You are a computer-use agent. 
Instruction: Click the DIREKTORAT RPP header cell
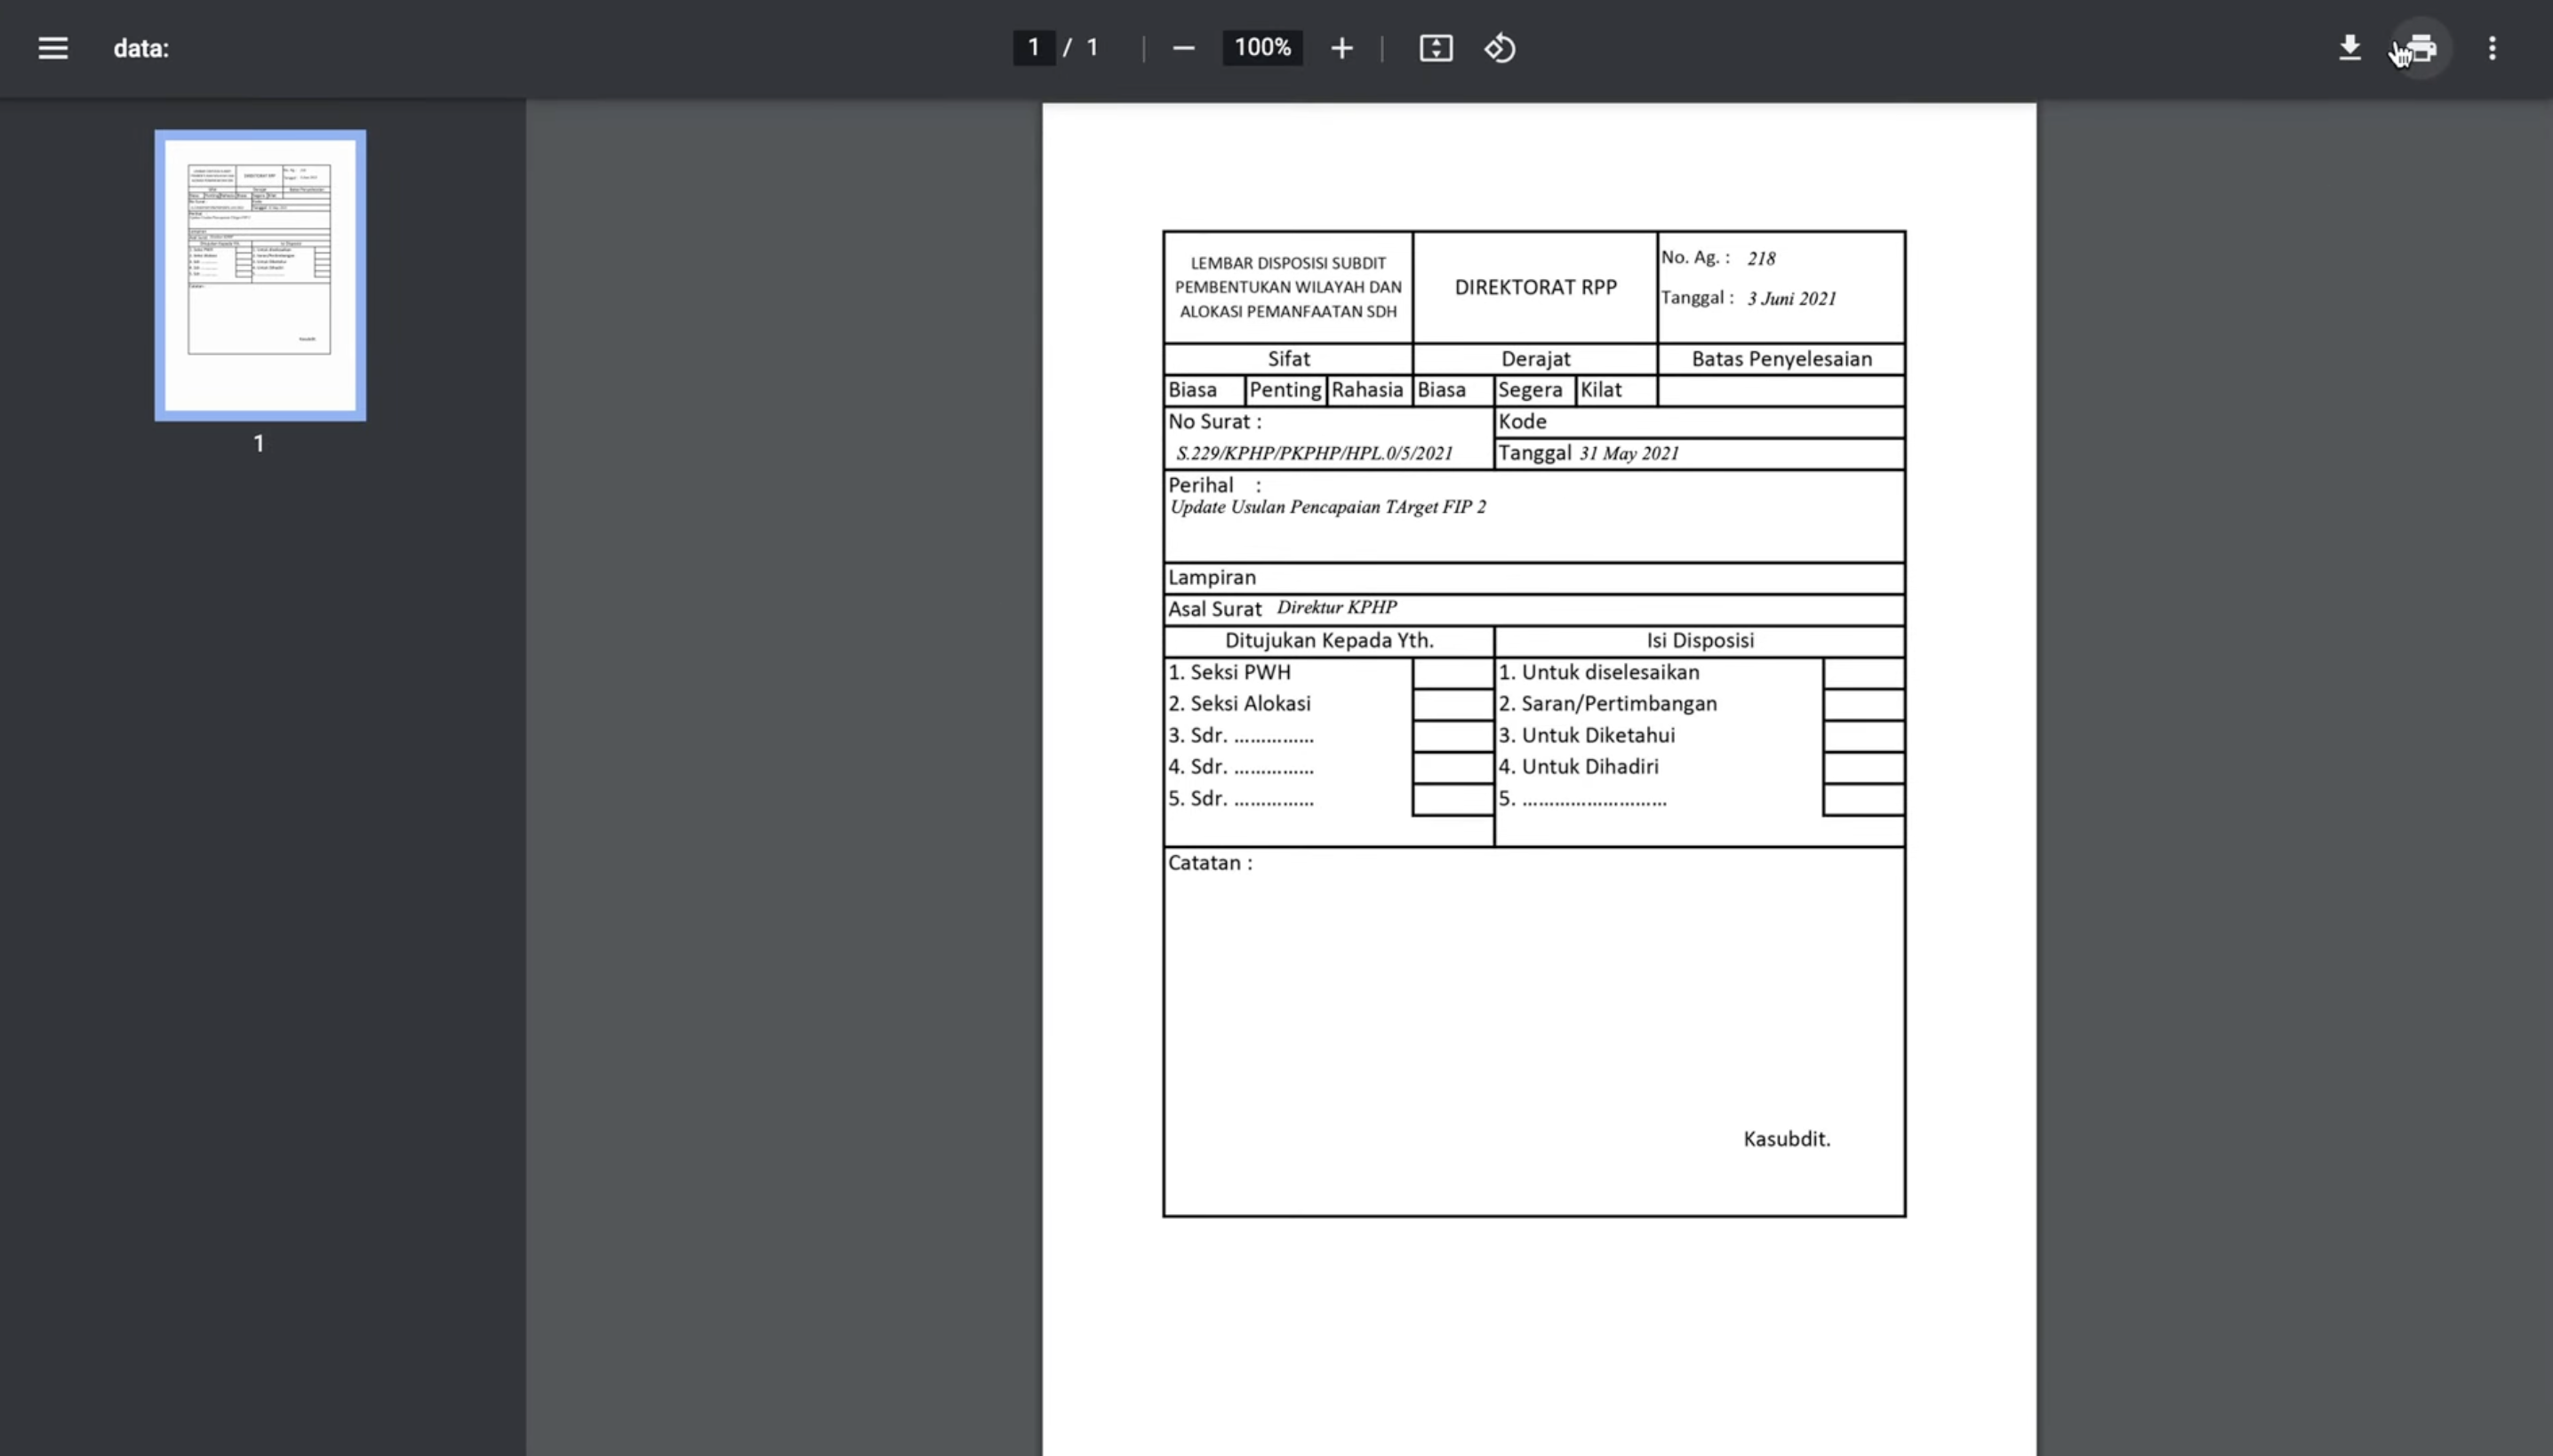pyautogui.click(x=1534, y=288)
